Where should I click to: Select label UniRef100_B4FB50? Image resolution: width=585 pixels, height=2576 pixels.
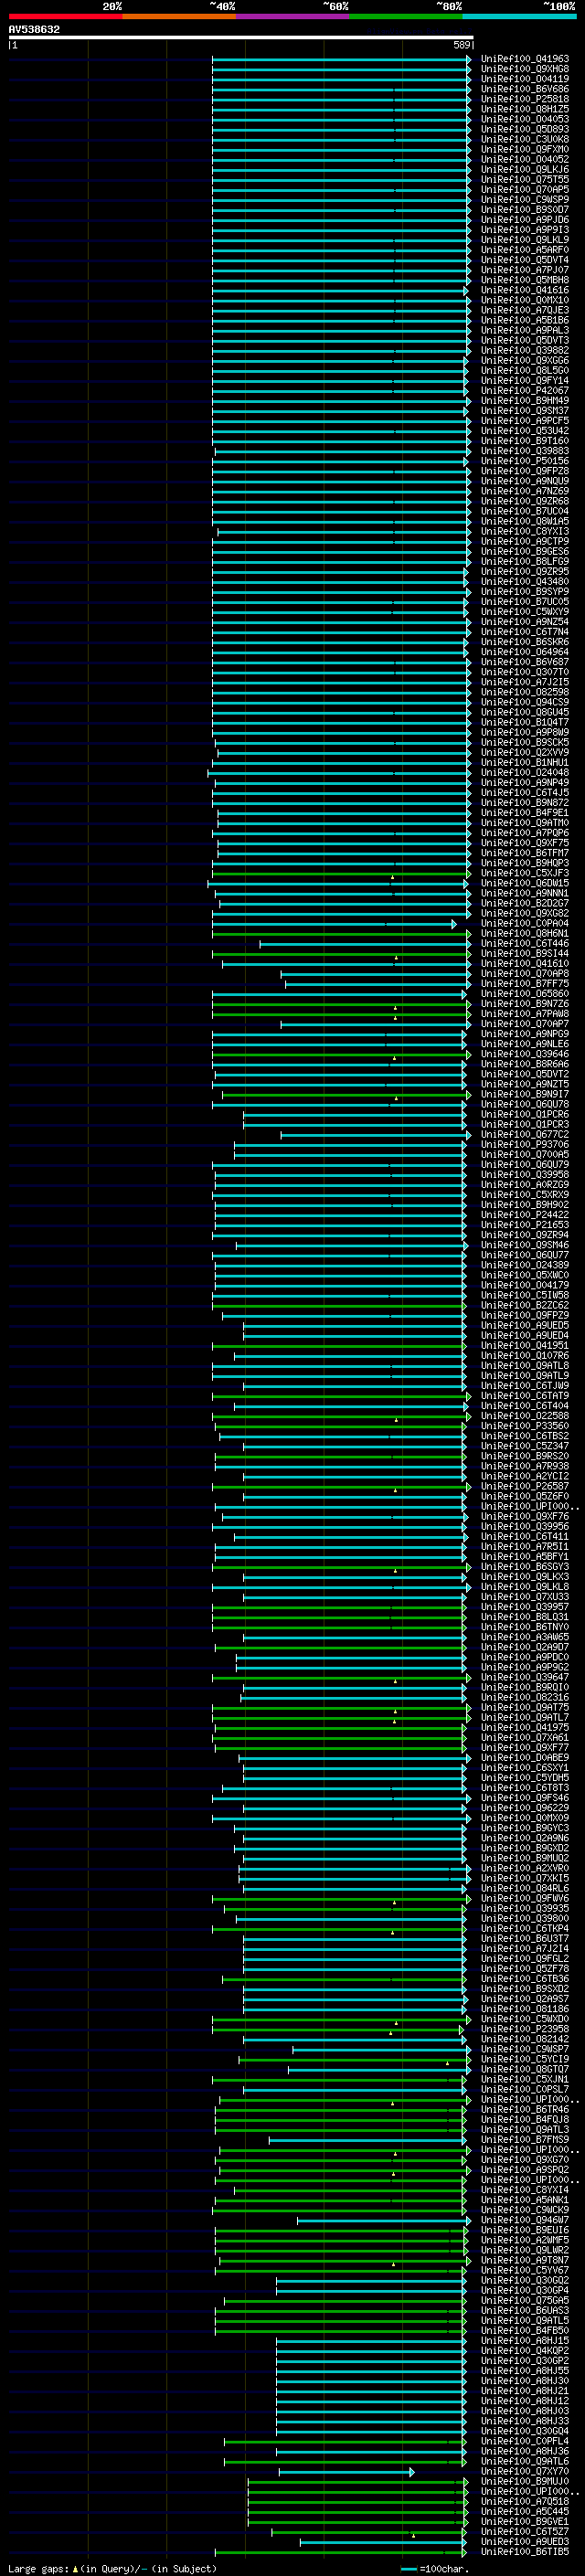pos(524,2330)
